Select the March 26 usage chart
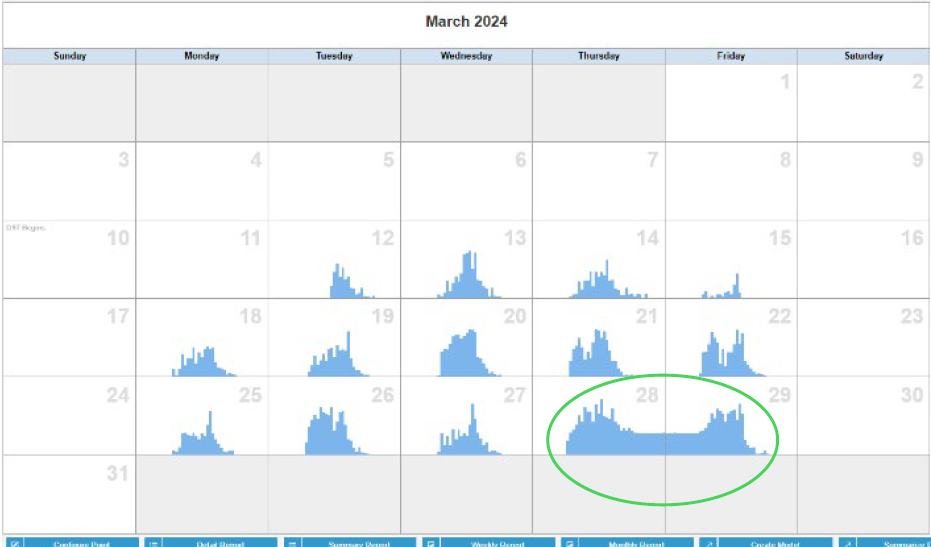The width and height of the screenshot is (931, 547). coord(328,434)
